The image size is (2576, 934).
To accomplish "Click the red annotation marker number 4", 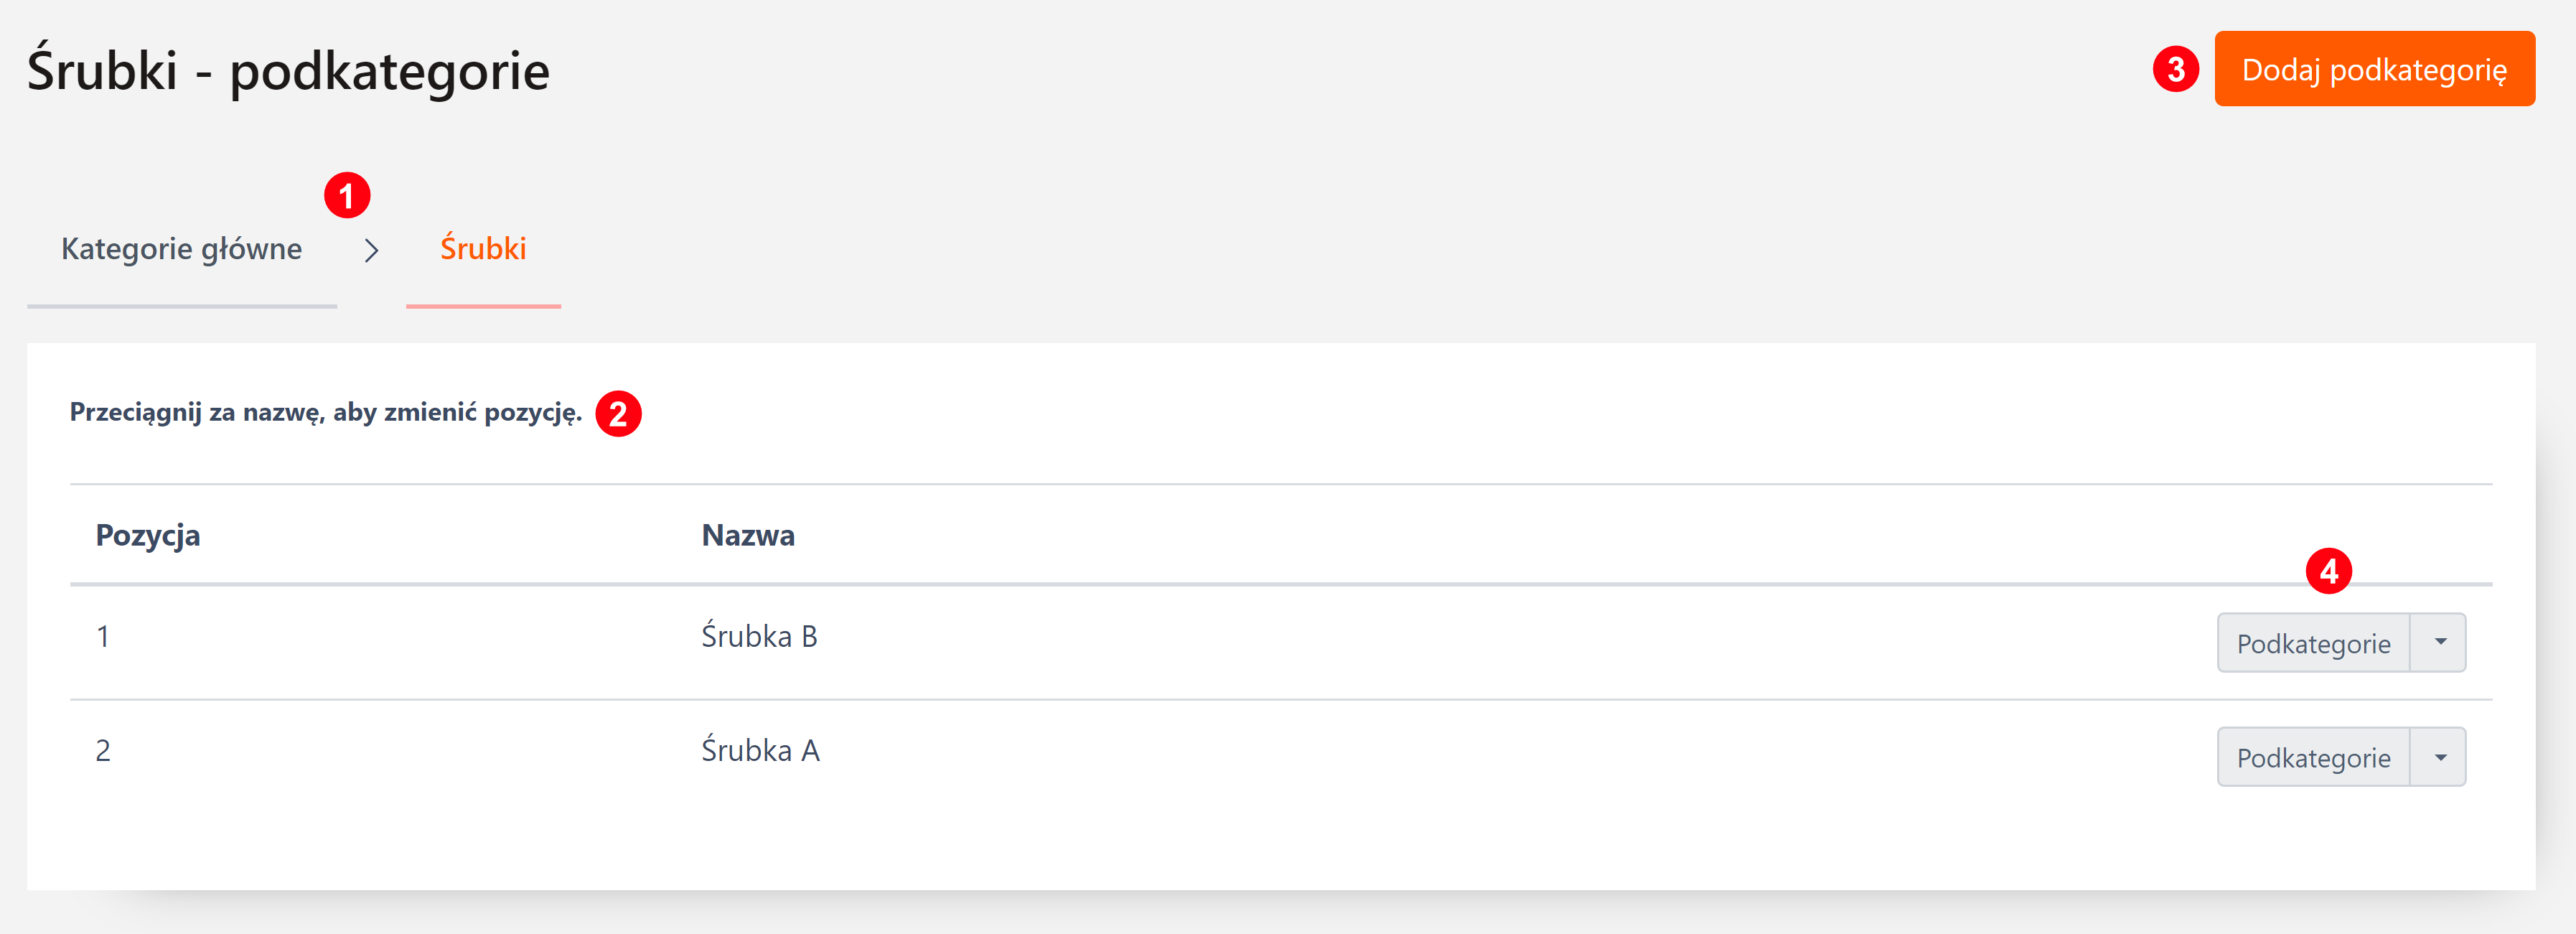I will click(2328, 571).
